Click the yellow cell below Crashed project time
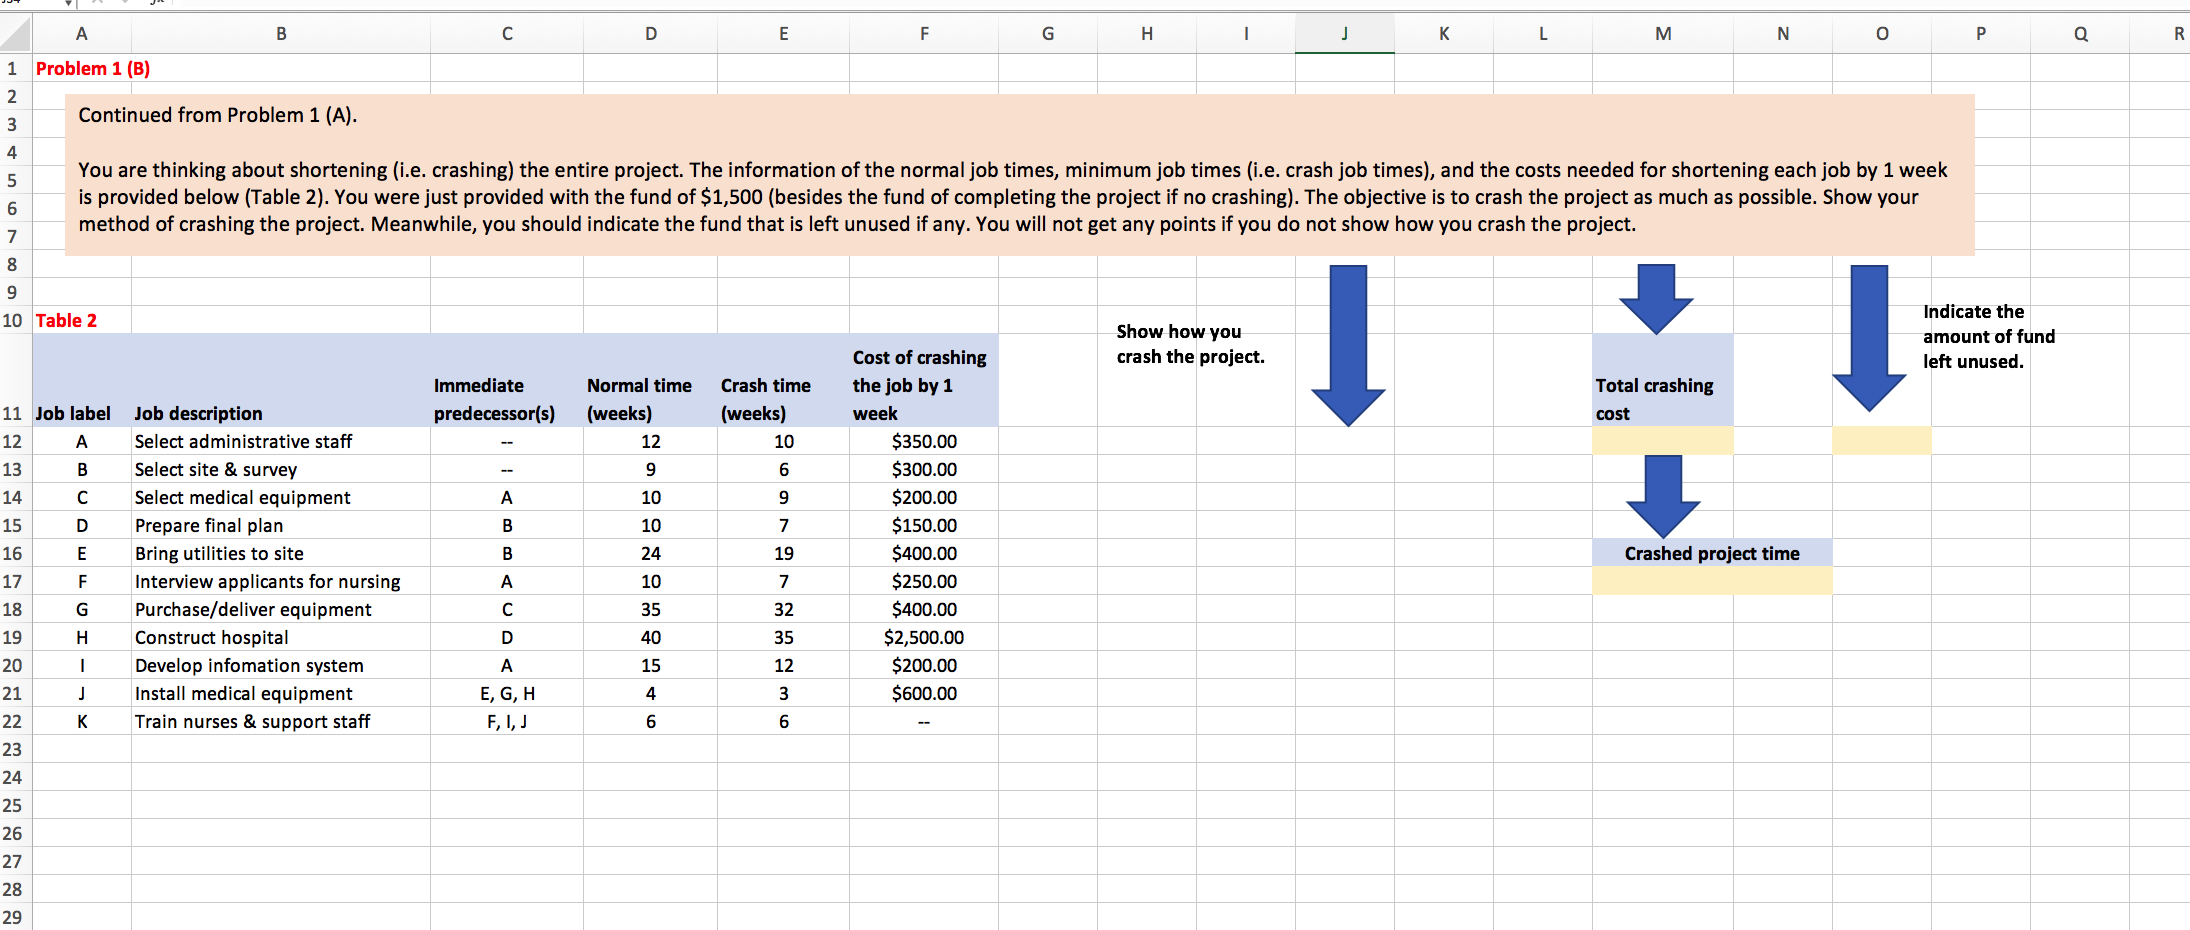The height and width of the screenshot is (930, 2190). point(1712,581)
